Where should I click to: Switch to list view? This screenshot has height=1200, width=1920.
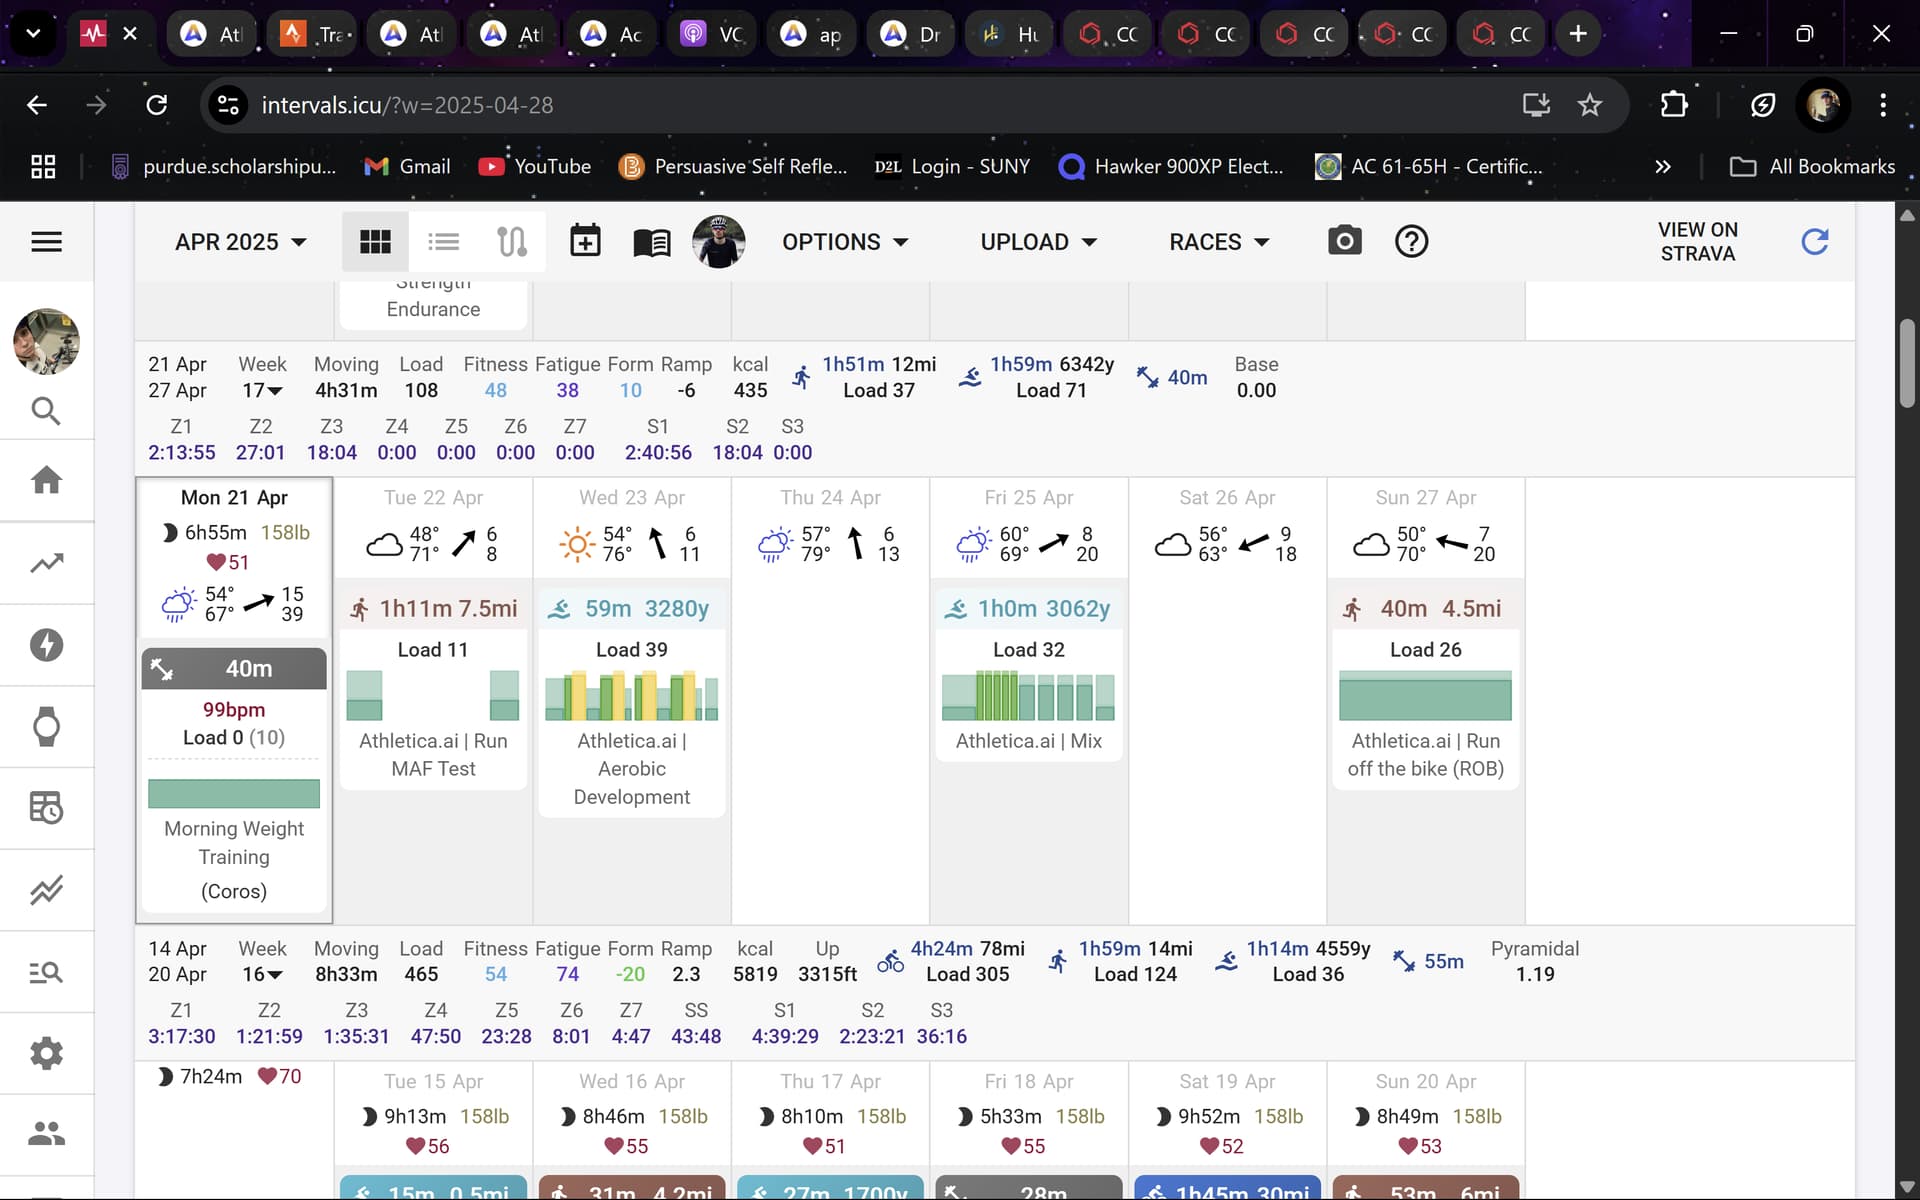click(x=443, y=241)
